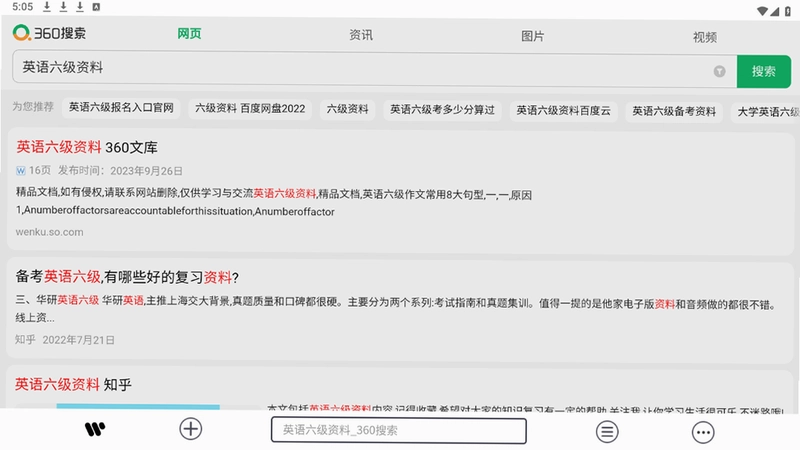The image size is (800, 450).
Task: Tap the 360搜索 logo
Action: tap(49, 33)
